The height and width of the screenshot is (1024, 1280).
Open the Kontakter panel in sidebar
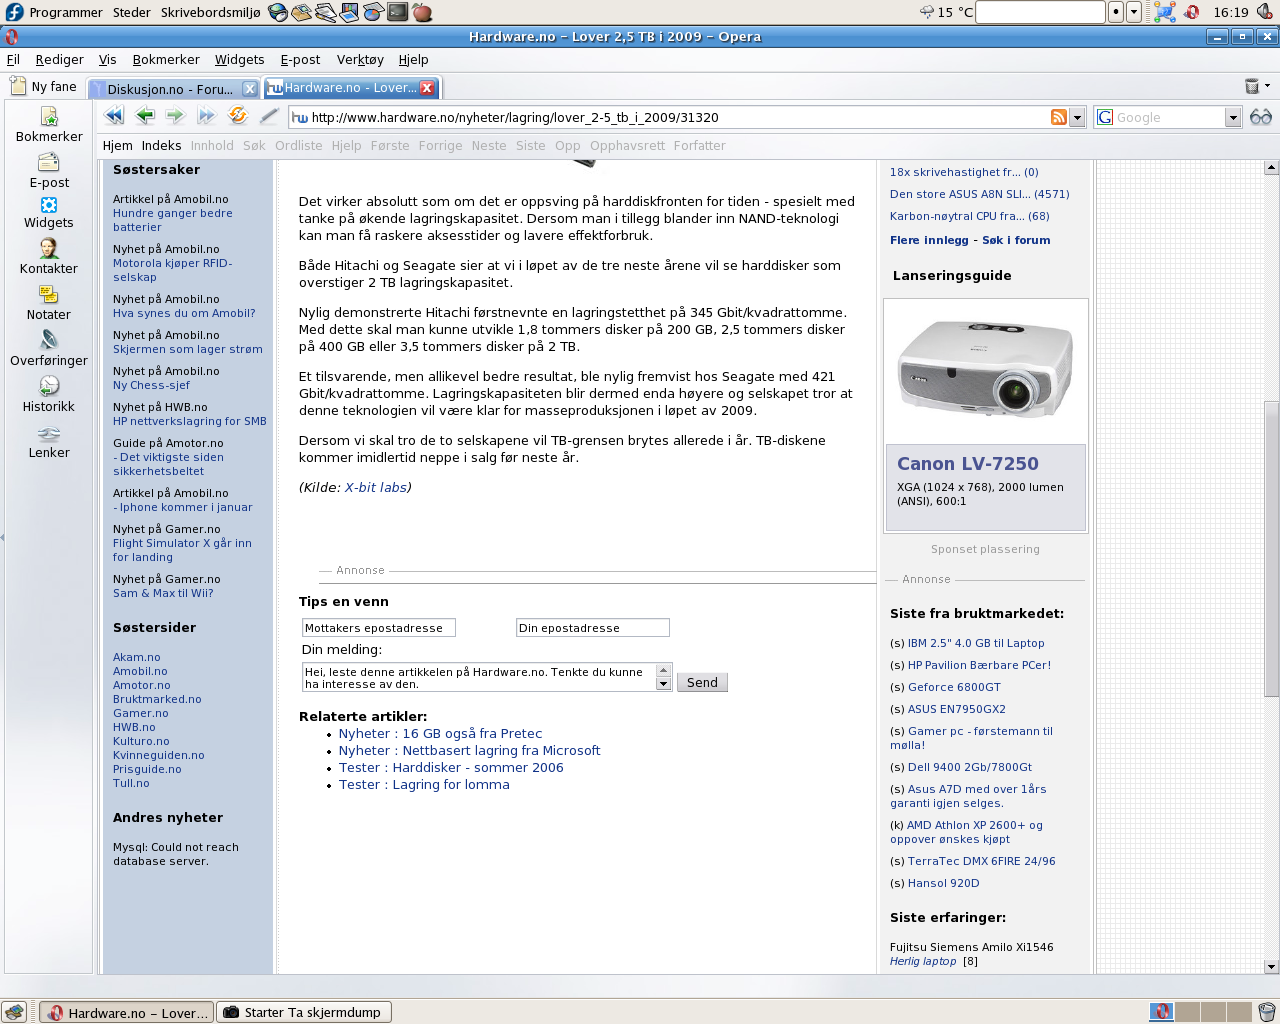tap(49, 257)
